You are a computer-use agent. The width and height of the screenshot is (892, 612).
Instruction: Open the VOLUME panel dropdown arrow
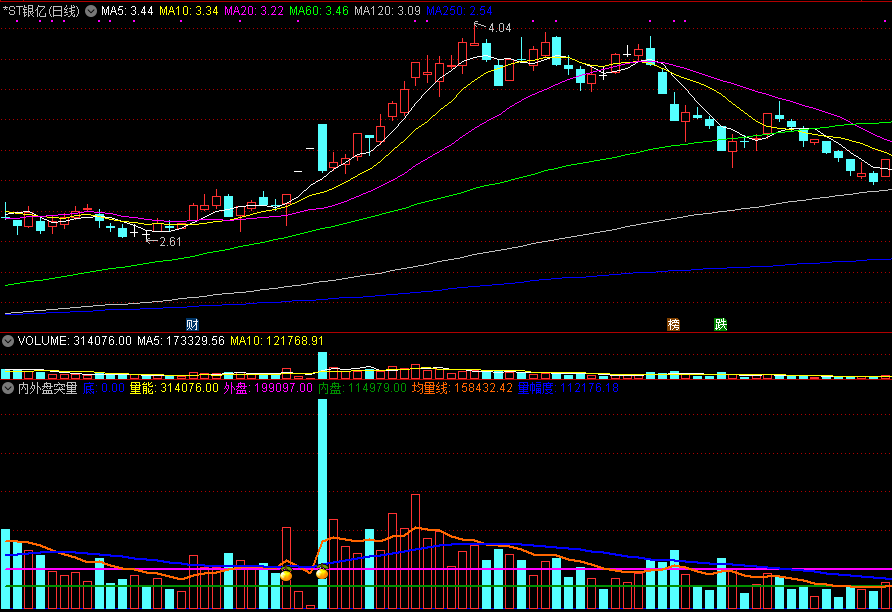(8, 341)
